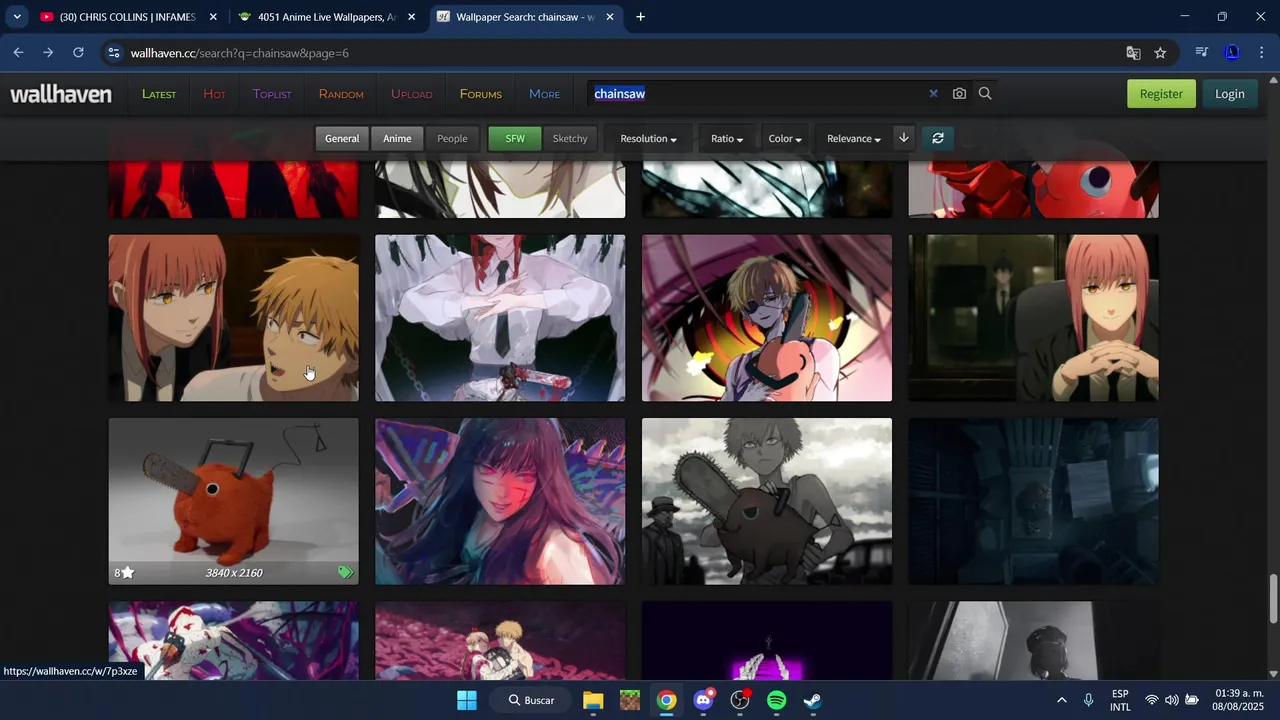
Task: Open Discord from taskbar
Action: click(704, 700)
